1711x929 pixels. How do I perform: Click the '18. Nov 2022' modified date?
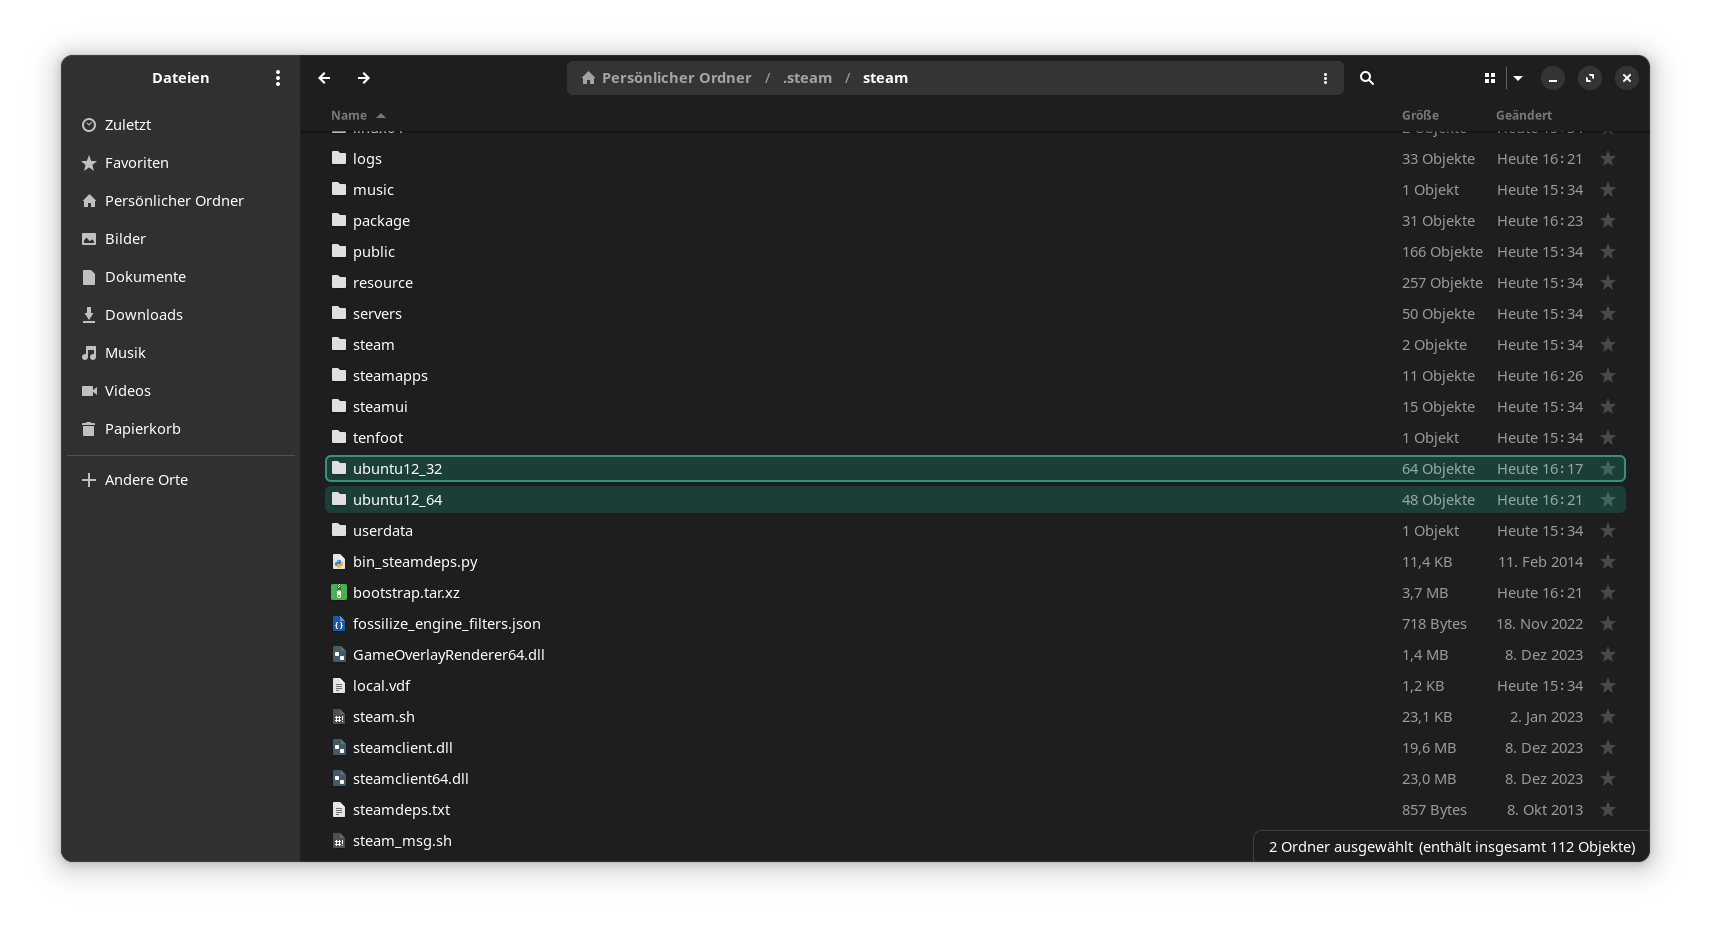point(1540,624)
